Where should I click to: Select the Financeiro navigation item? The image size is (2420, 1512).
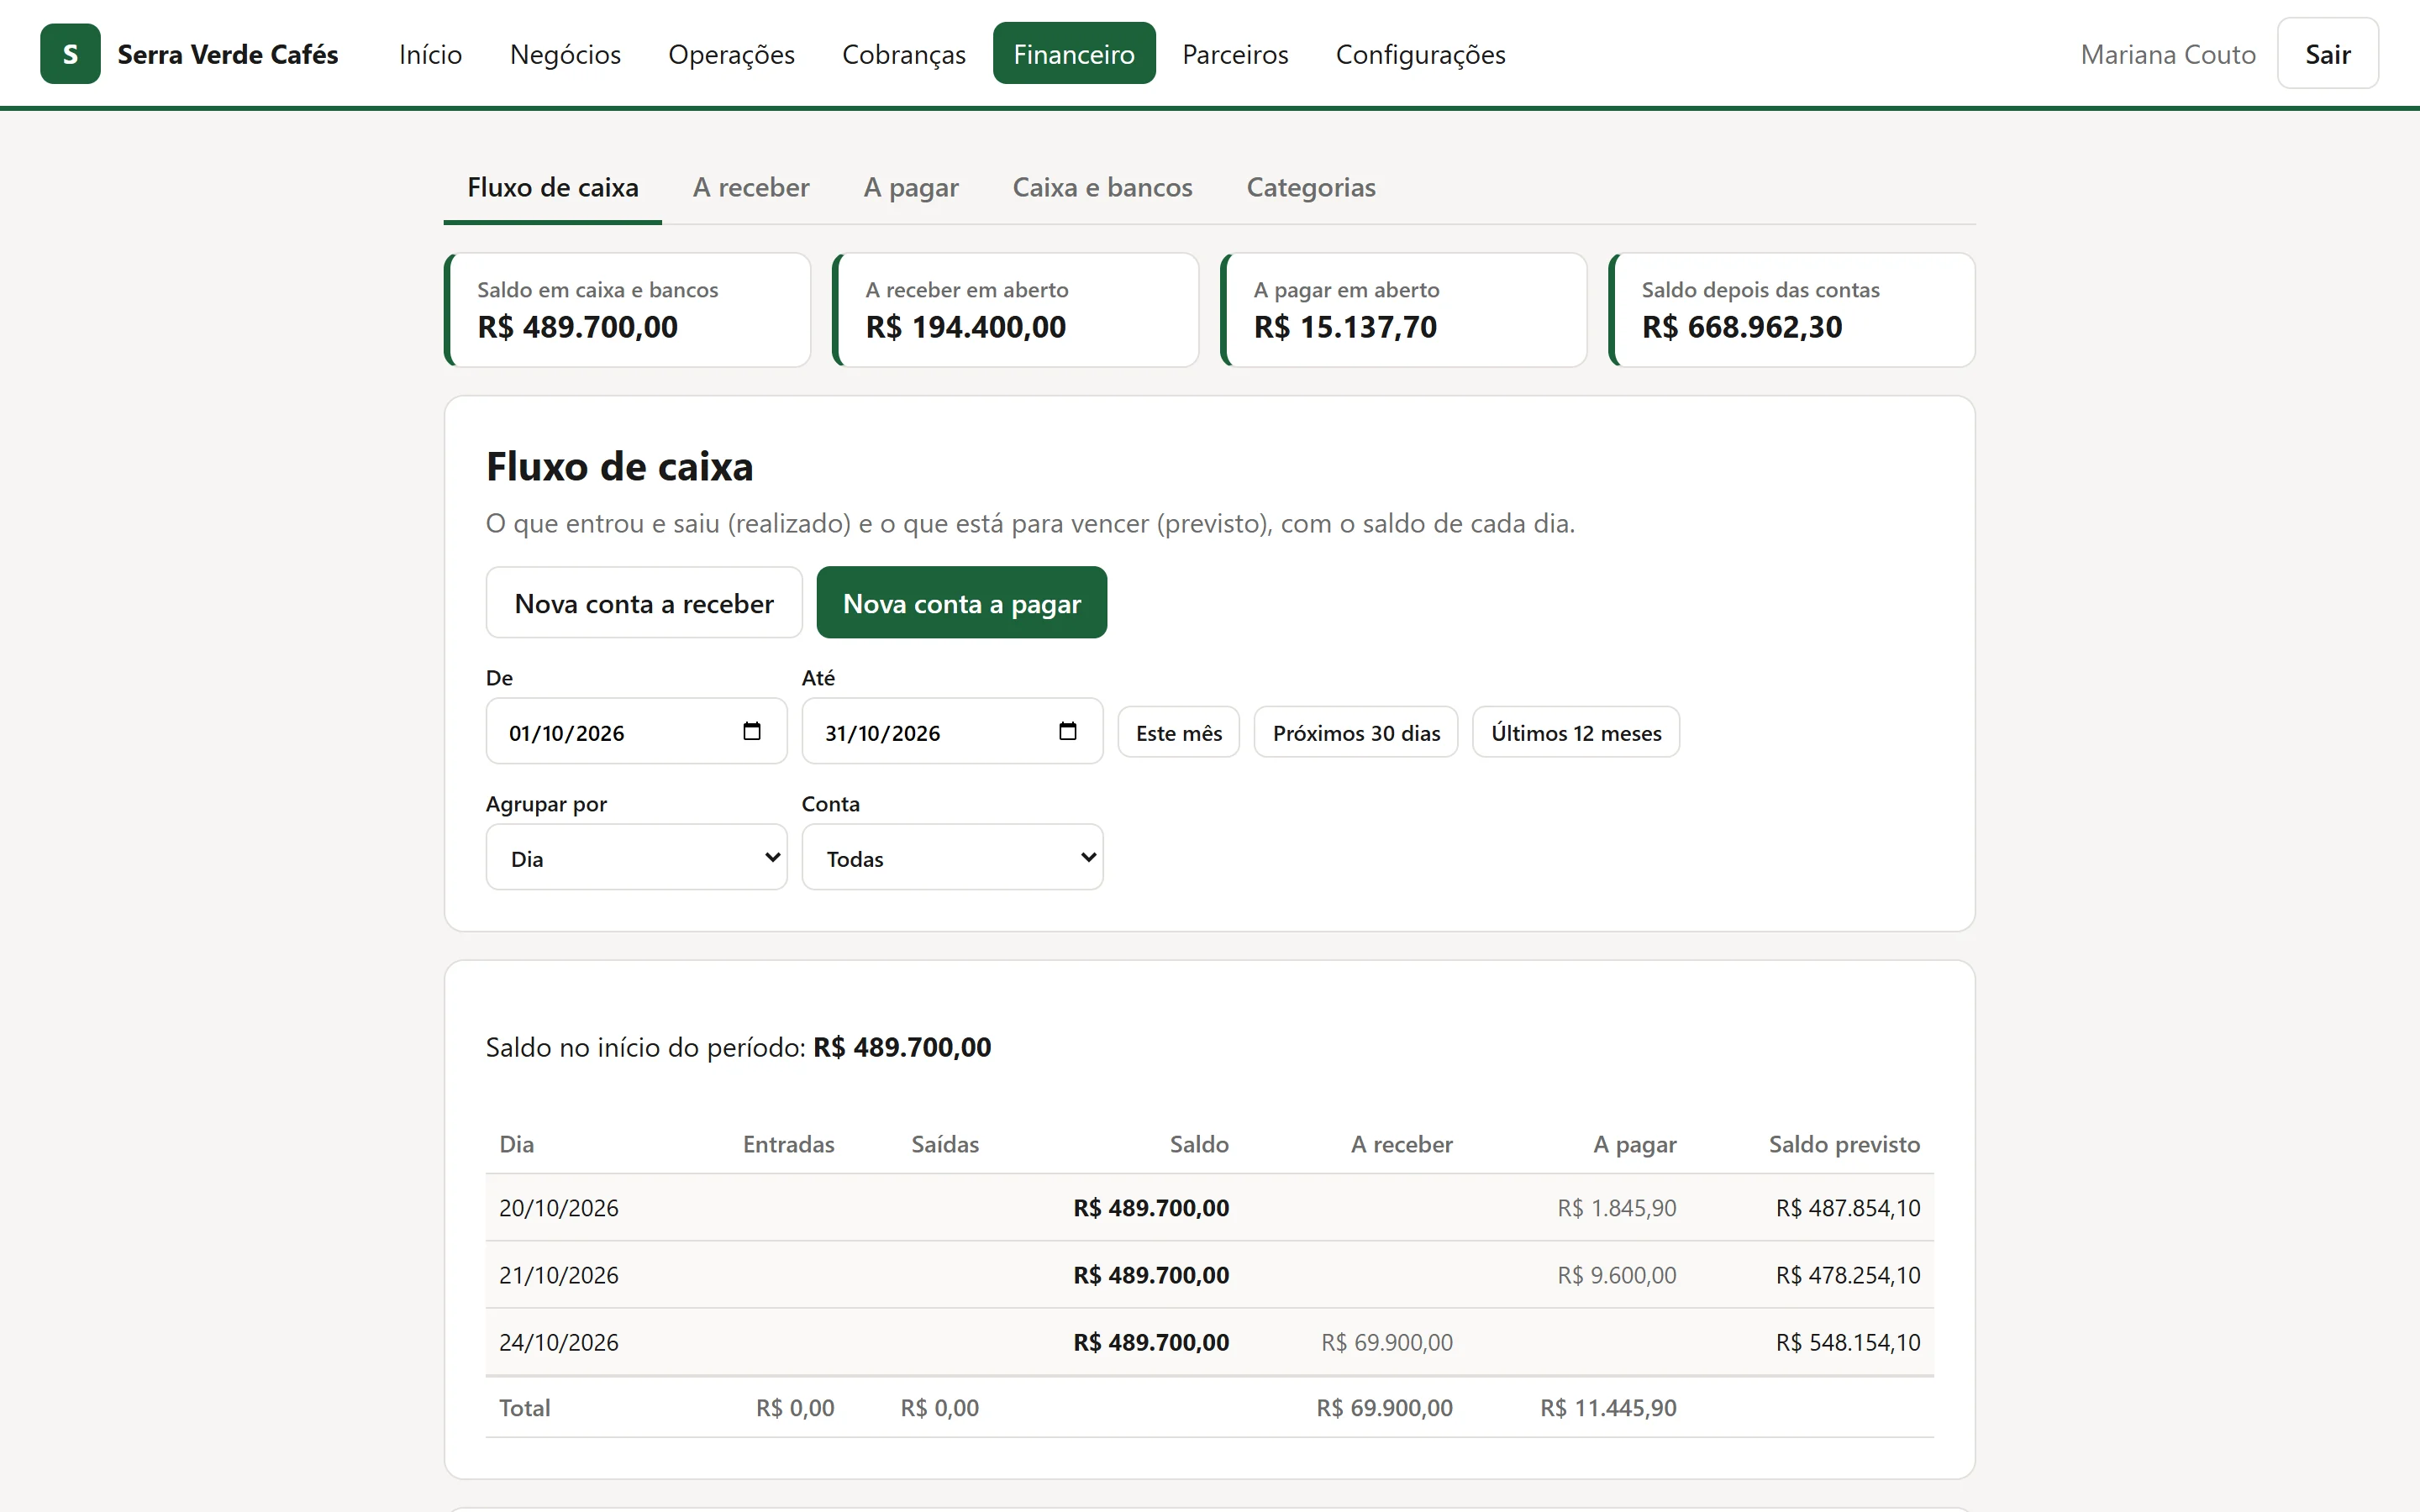(x=1074, y=54)
